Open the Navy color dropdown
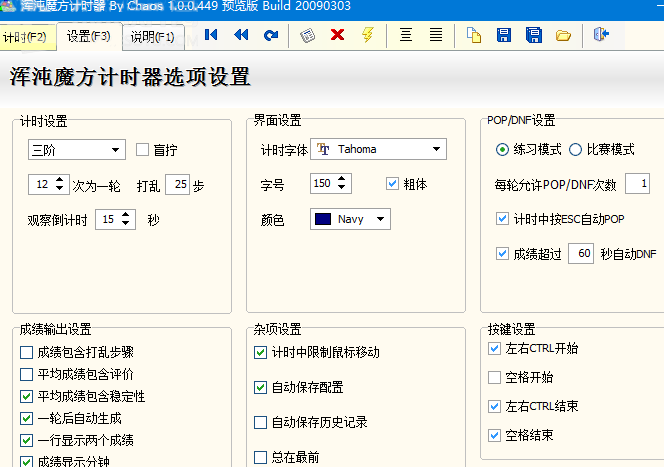The width and height of the screenshot is (664, 467). click(380, 219)
